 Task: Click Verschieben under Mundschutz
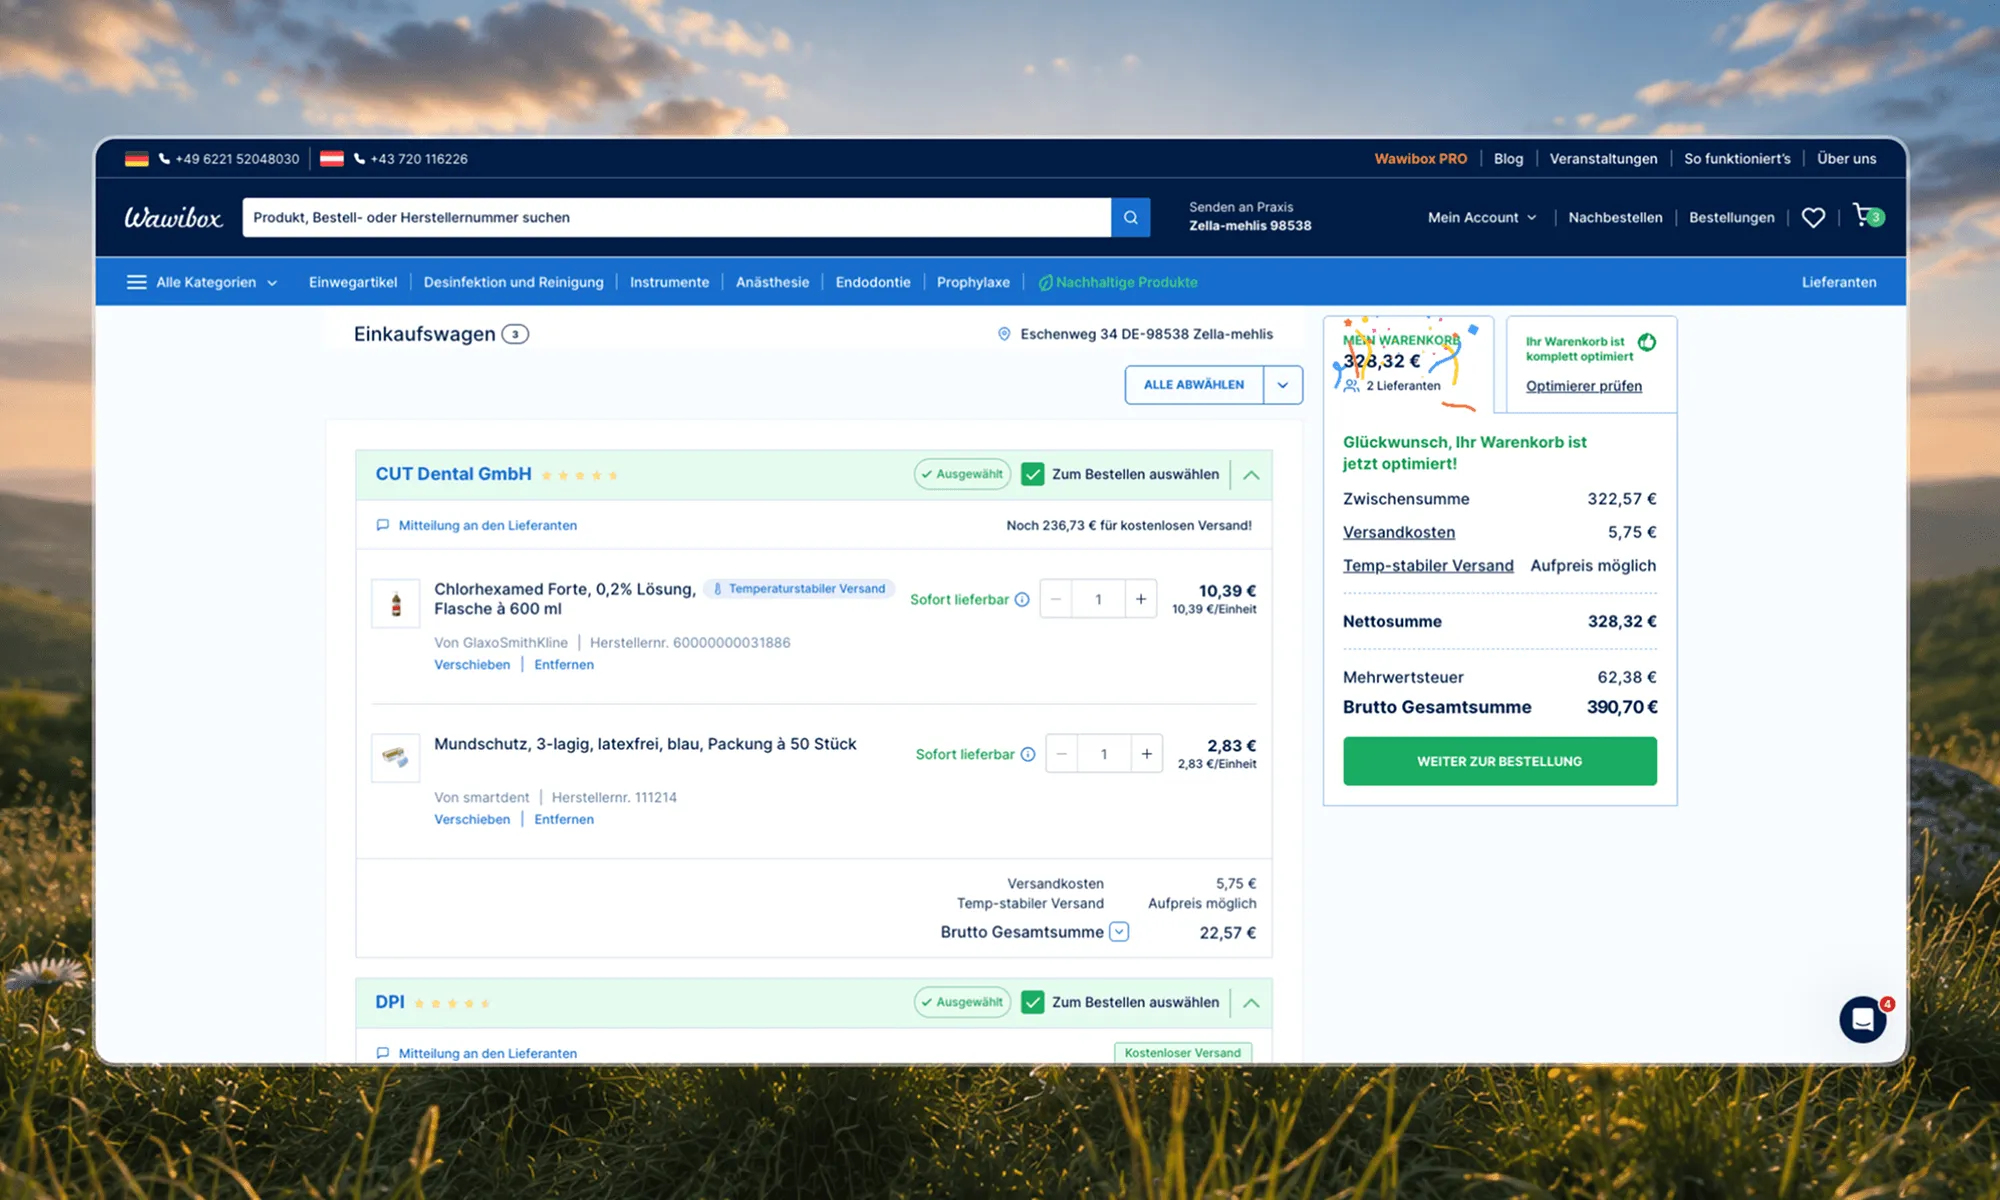click(472, 819)
